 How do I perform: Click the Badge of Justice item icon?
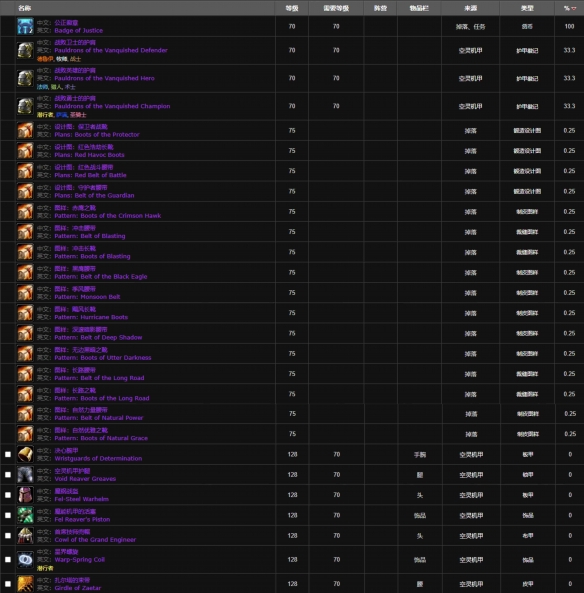pyautogui.click(x=25, y=26)
